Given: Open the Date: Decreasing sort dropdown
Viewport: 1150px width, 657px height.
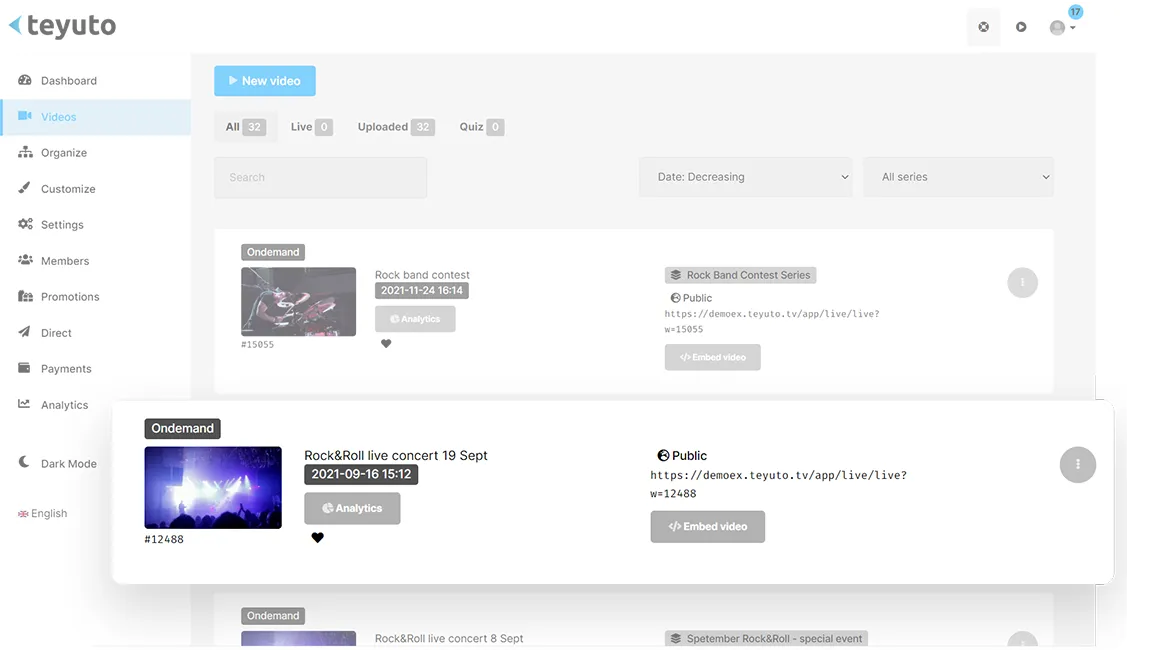Looking at the screenshot, I should (x=745, y=176).
